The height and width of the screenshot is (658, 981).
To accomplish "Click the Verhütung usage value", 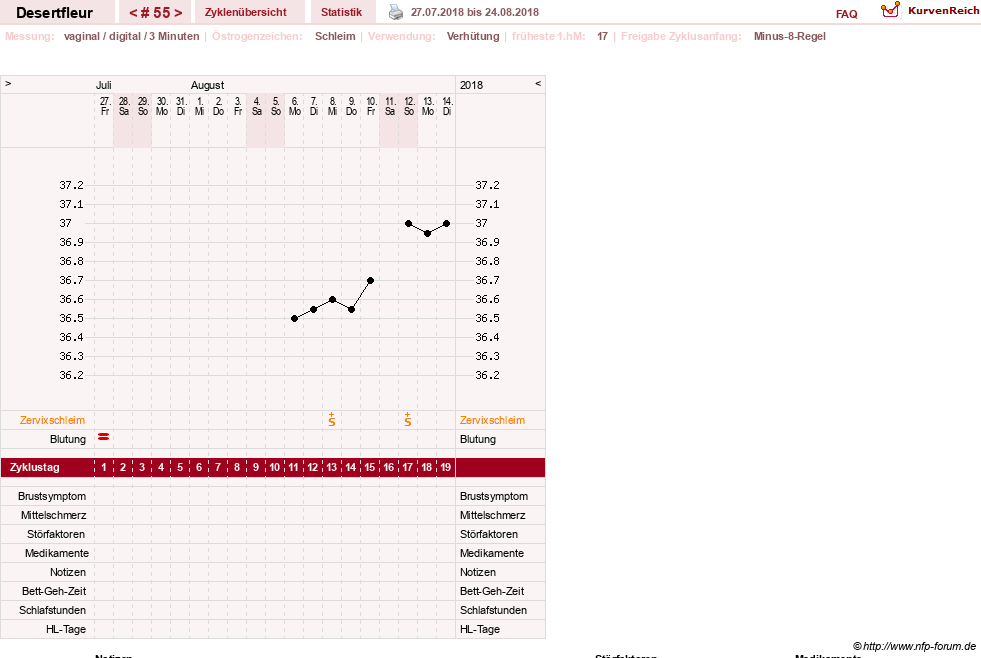I will click(x=473, y=36).
